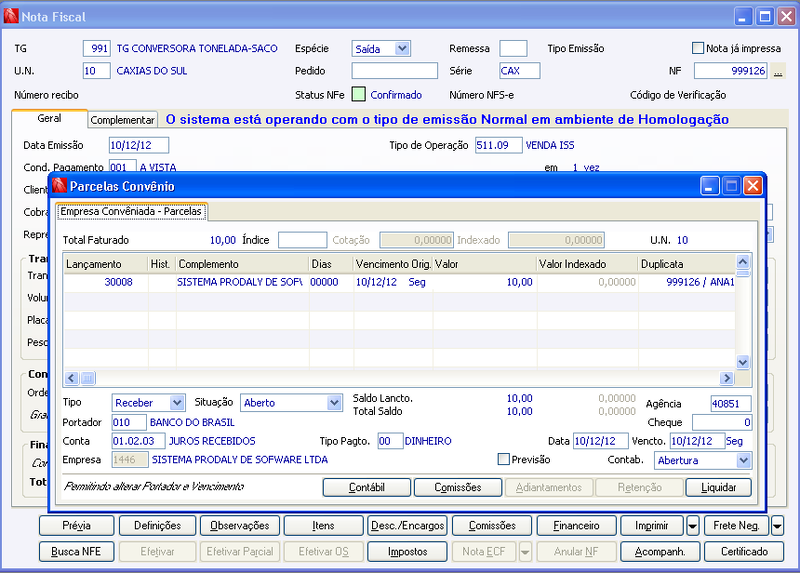Click the Contábil button

366,487
